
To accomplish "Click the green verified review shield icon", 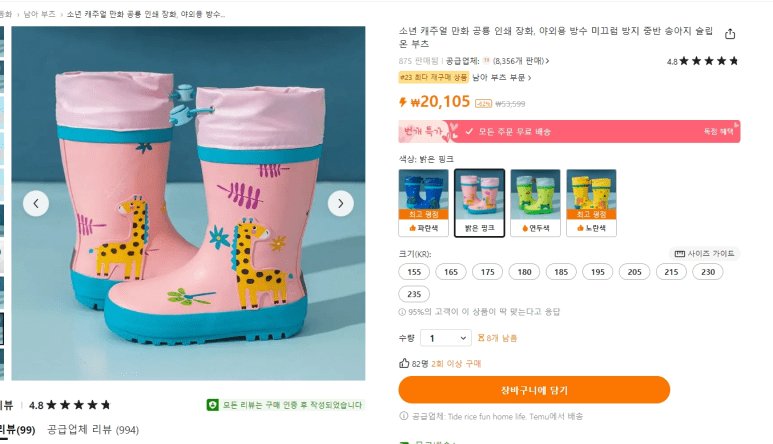I will [212, 405].
